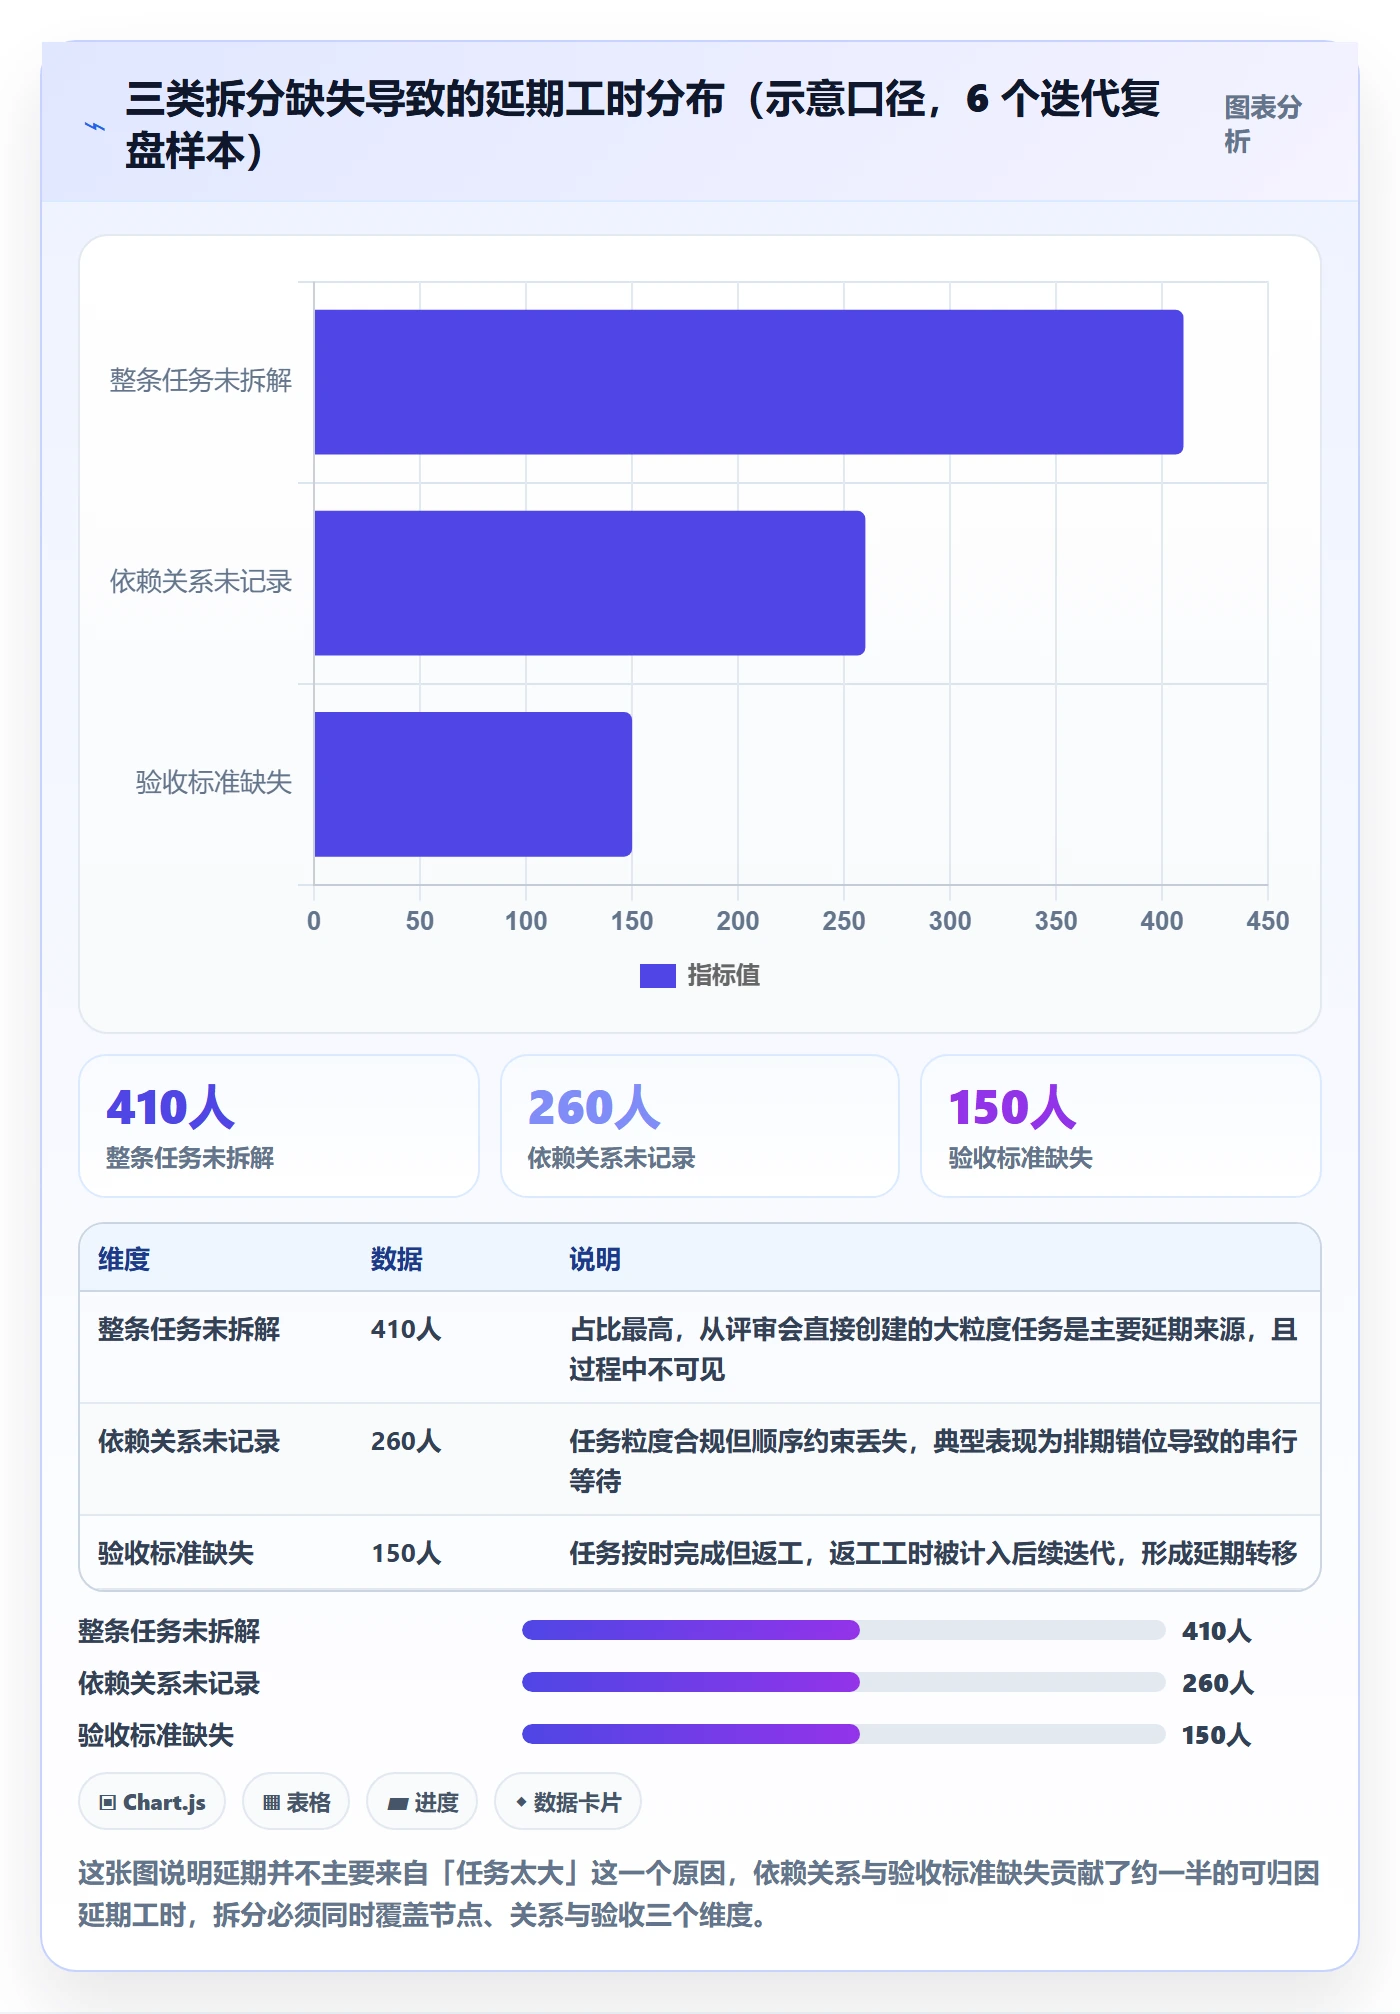
Task: Click the 数据 column header
Action: (396, 1259)
